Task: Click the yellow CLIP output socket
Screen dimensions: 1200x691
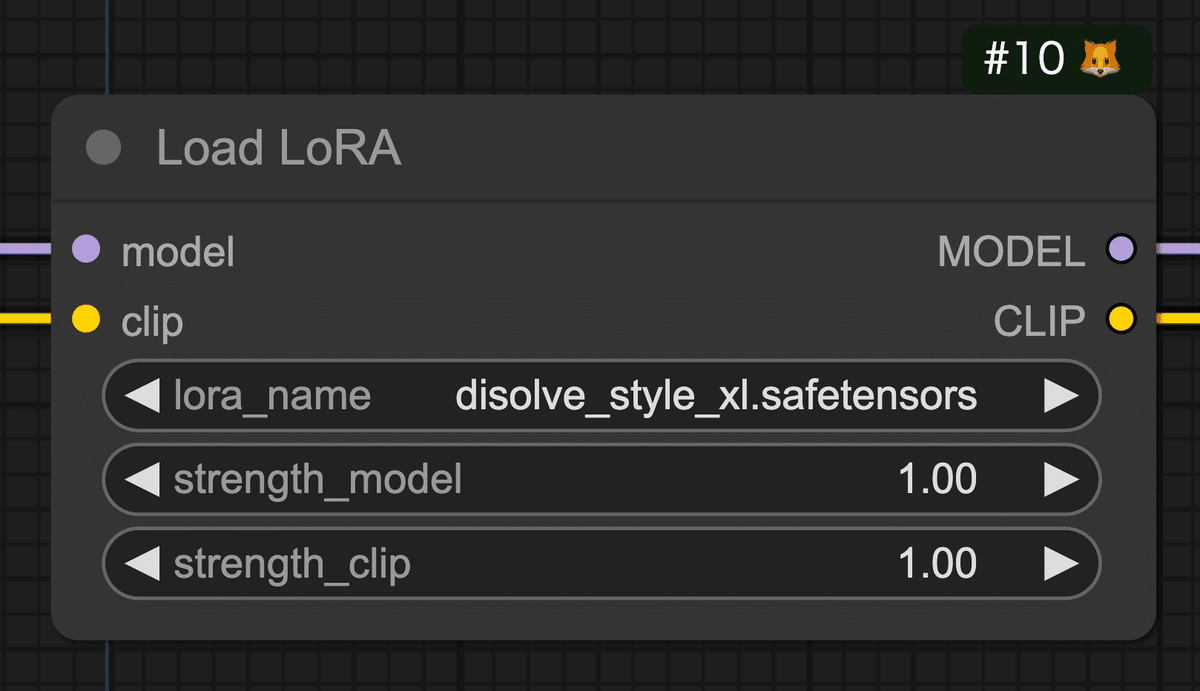Action: coord(1121,320)
